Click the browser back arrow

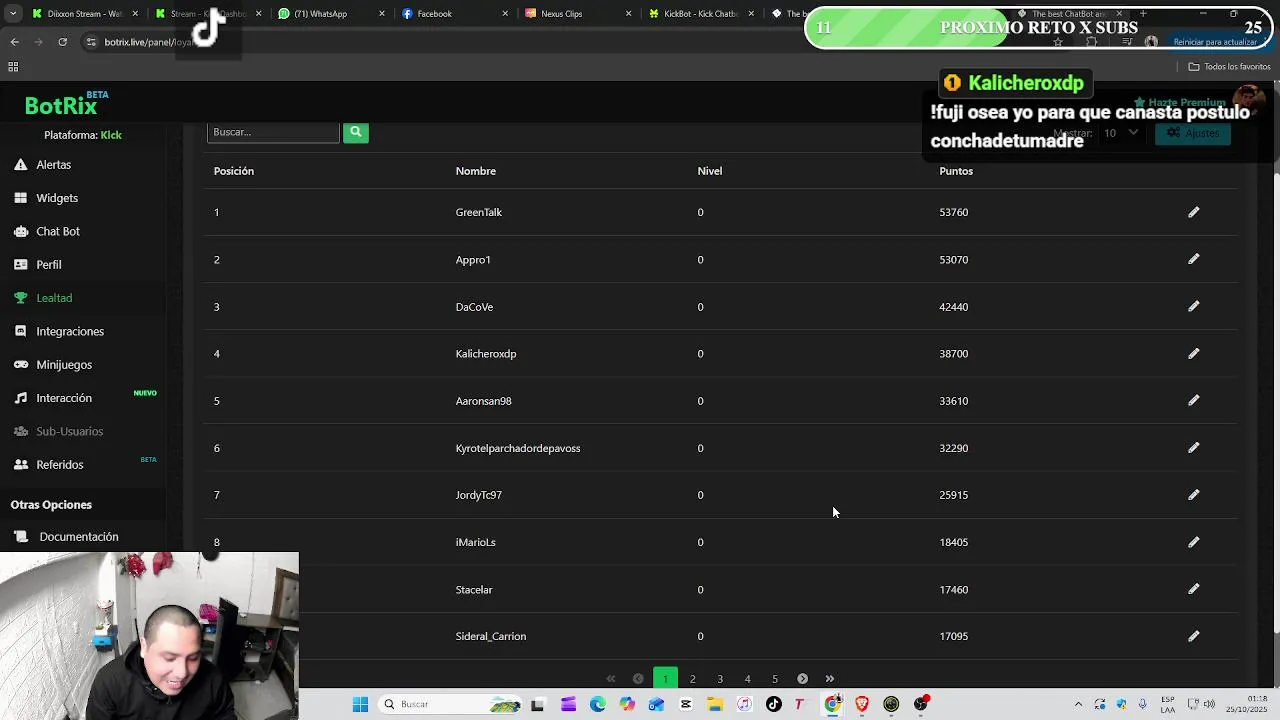tap(14, 42)
